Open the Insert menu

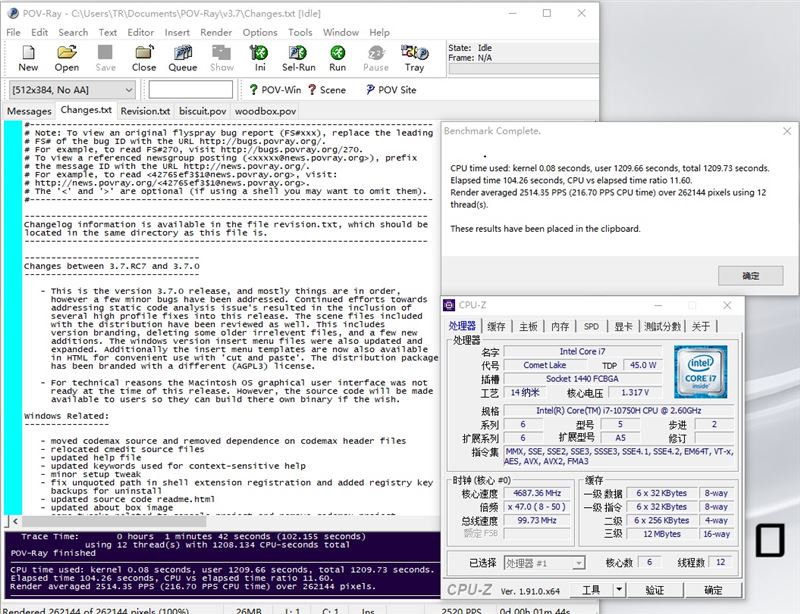pos(177,32)
